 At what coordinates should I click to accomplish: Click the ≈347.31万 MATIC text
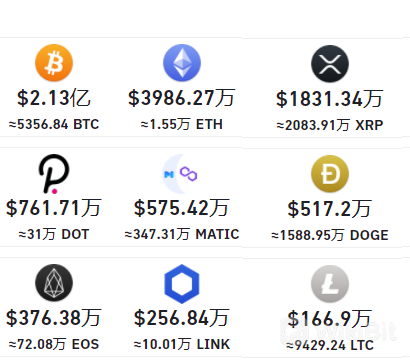click(182, 234)
